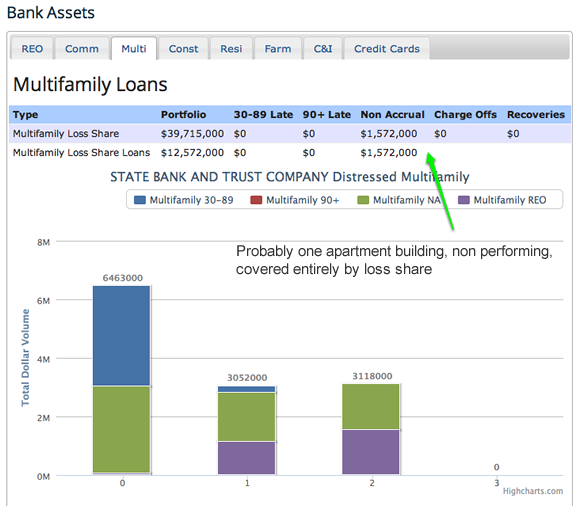Click Non Accrual $1,572,000 in Loss Share Loans row

click(x=389, y=153)
